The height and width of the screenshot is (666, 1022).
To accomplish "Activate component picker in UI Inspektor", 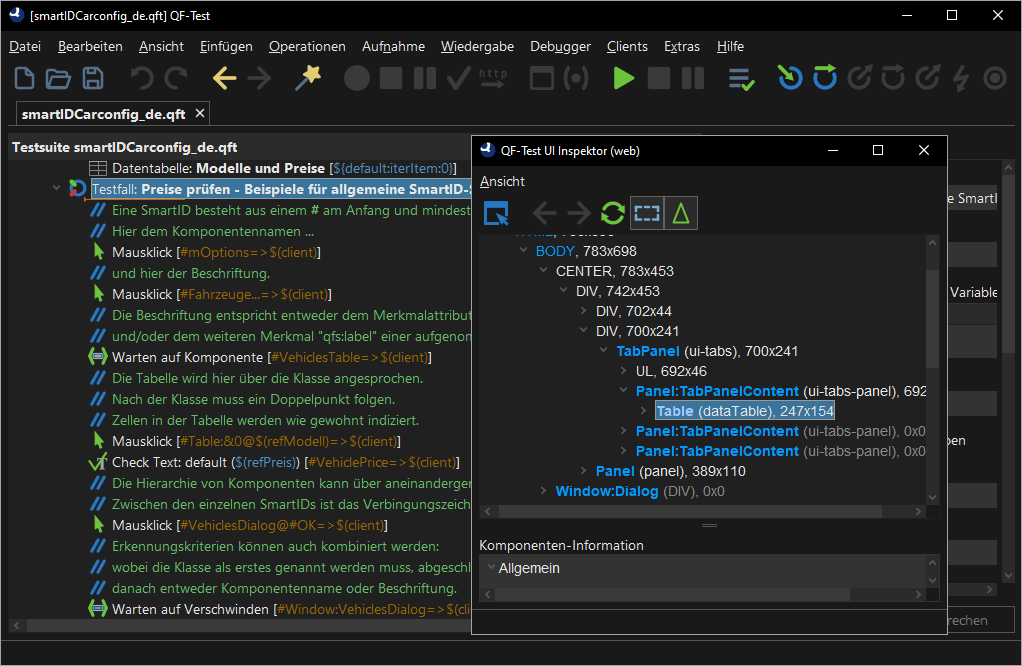I will tap(496, 213).
